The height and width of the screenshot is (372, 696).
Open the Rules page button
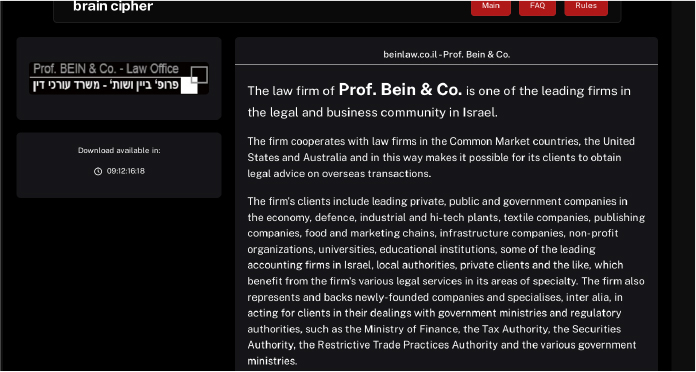pos(586,8)
